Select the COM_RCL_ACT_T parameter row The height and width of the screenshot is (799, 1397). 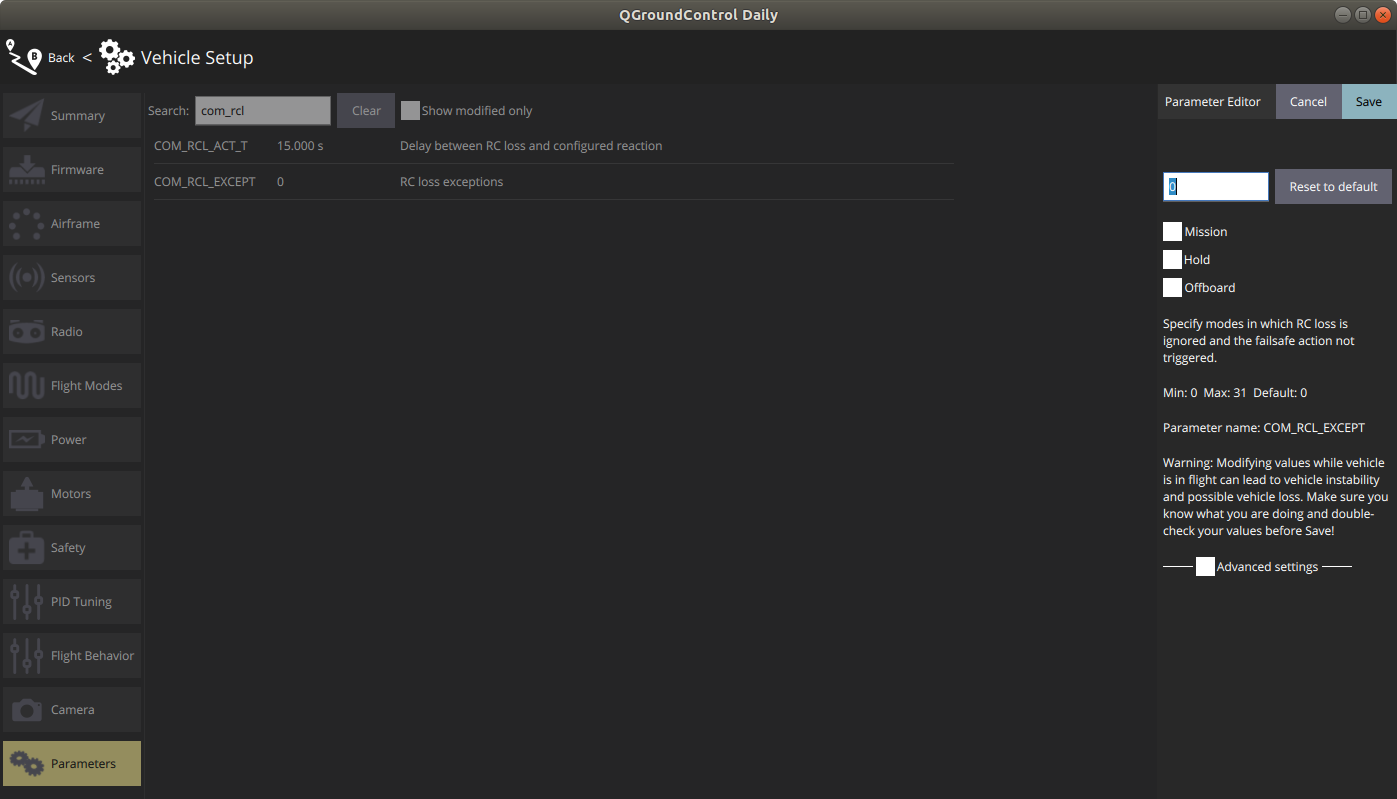[x=553, y=146]
